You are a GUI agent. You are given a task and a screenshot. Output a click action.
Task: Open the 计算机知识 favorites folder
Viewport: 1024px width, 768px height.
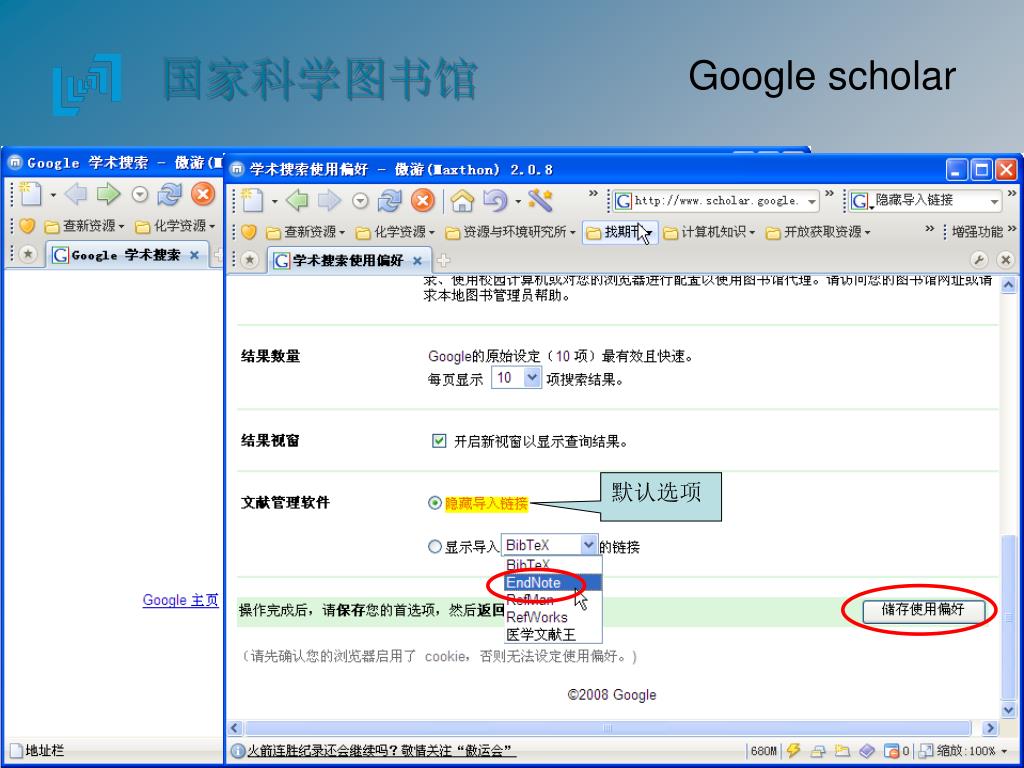click(x=709, y=232)
